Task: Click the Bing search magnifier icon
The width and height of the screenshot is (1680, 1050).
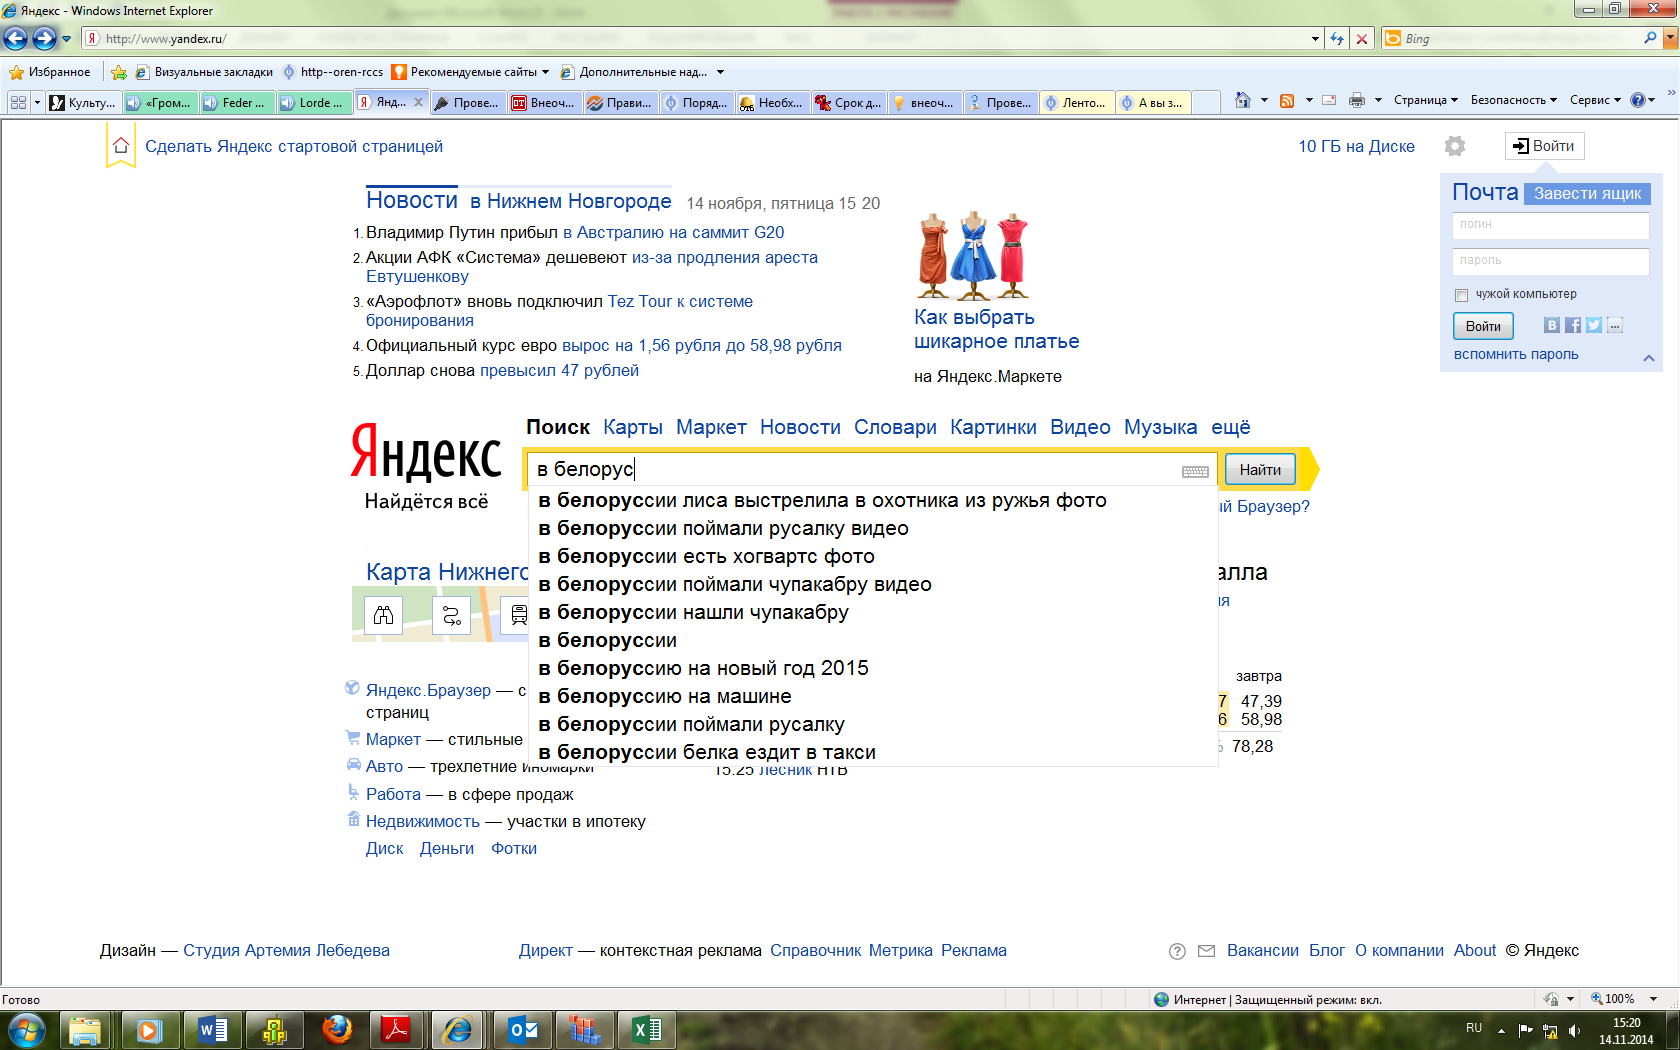Action: click(x=1650, y=38)
